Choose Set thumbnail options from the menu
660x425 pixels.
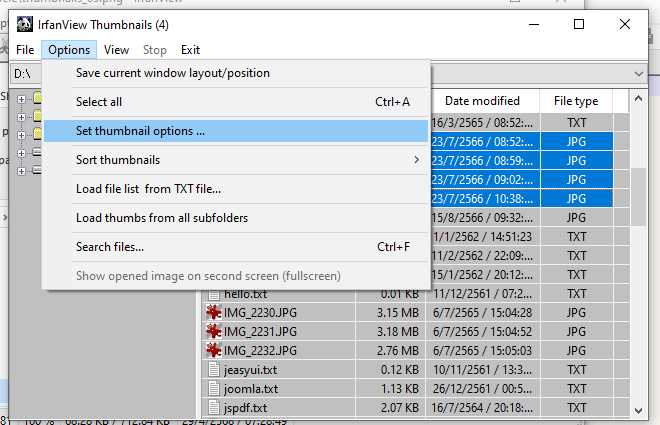point(141,131)
